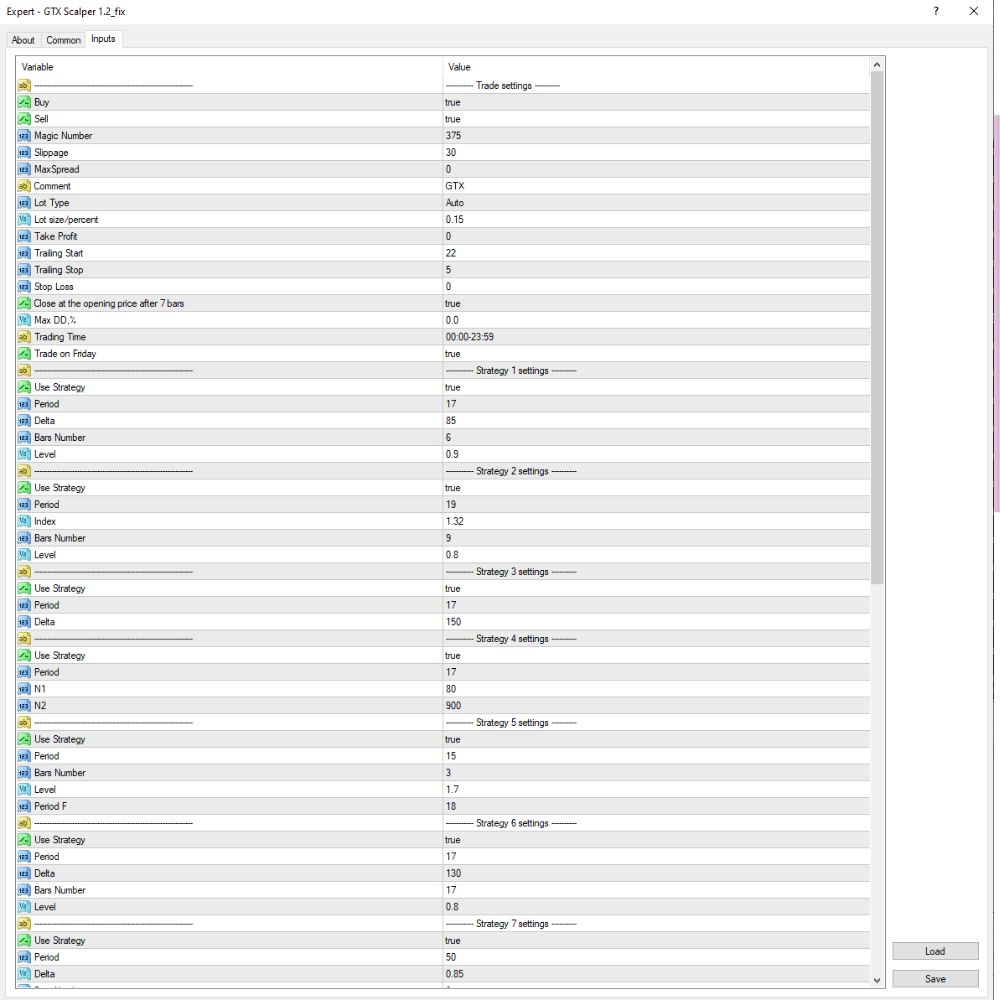1000x1000 pixels.
Task: Click the scrollbar down arrow
Action: click(877, 980)
